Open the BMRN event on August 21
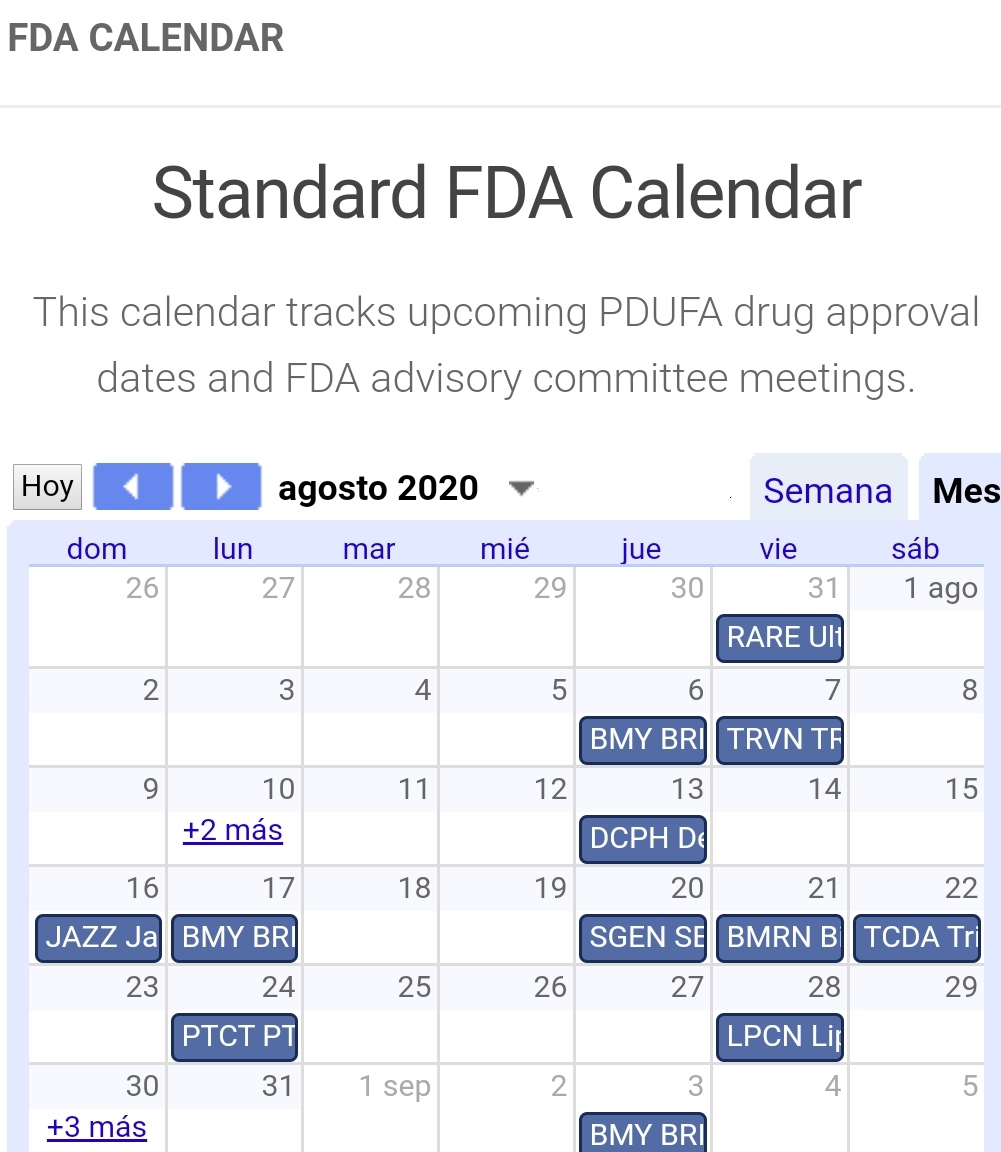This screenshot has height=1152, width=1001. tap(780, 937)
